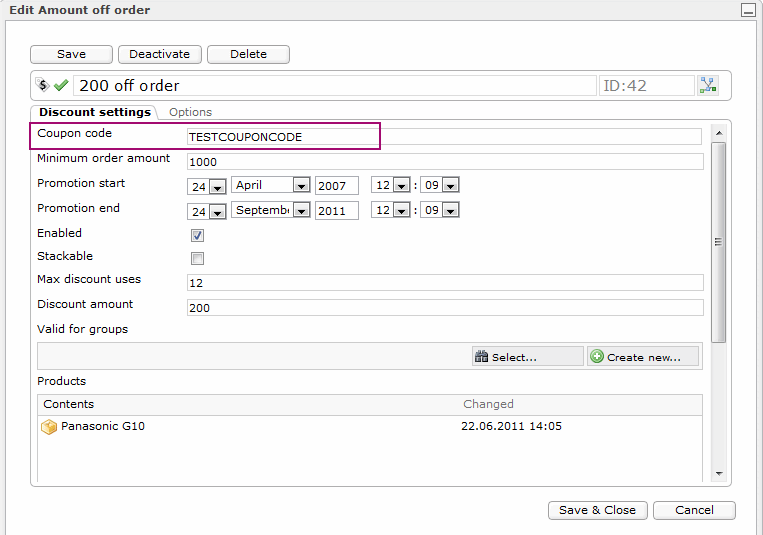
Task: Click the green checkmark active status icon
Action: [61, 86]
